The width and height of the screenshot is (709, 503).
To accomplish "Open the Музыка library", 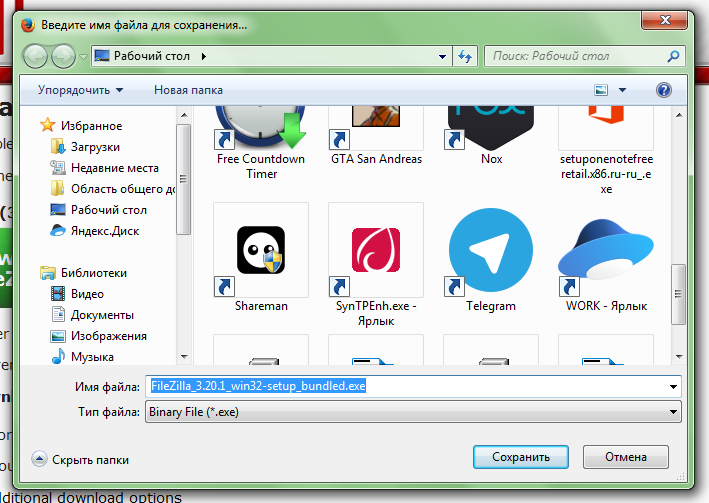I will click(83, 357).
